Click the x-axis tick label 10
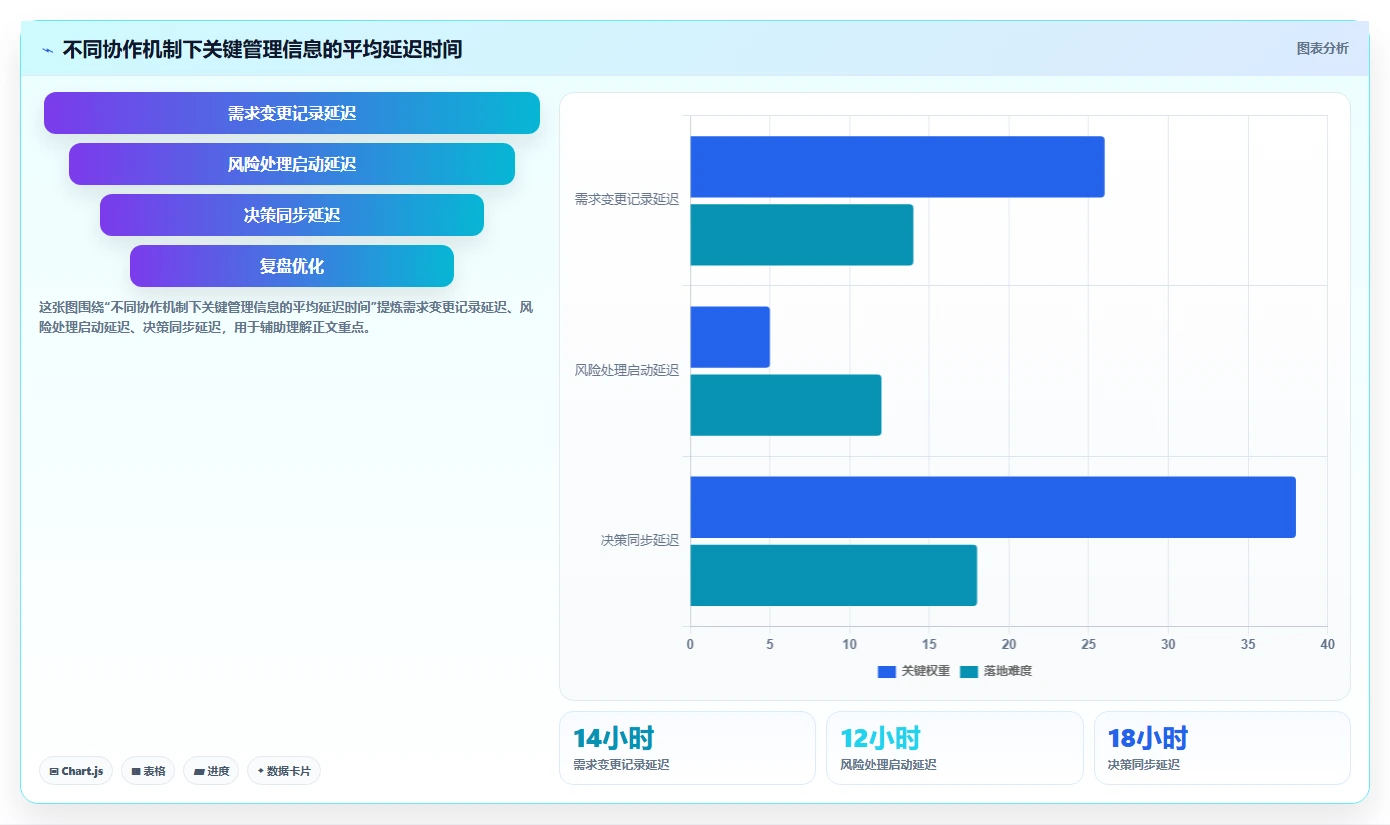This screenshot has height=825, width=1390. [x=849, y=644]
